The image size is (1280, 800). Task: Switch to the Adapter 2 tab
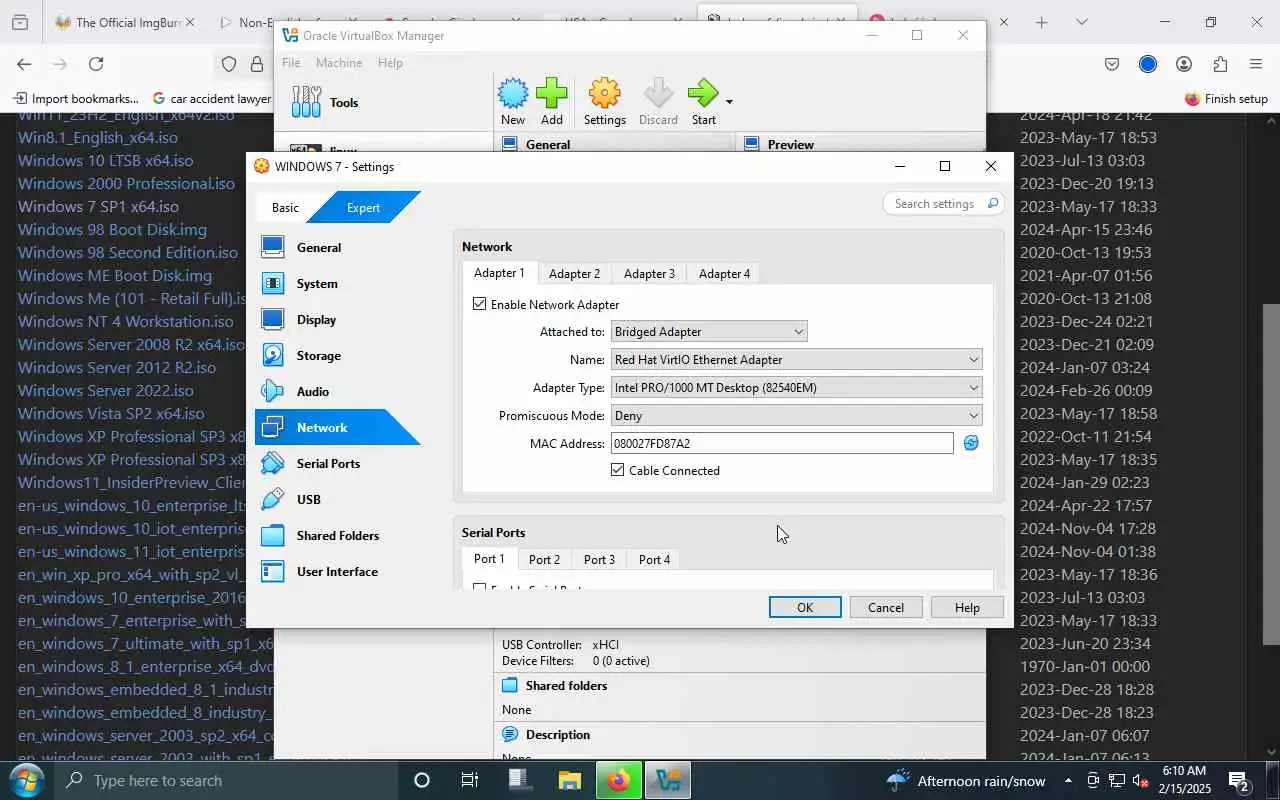(574, 274)
